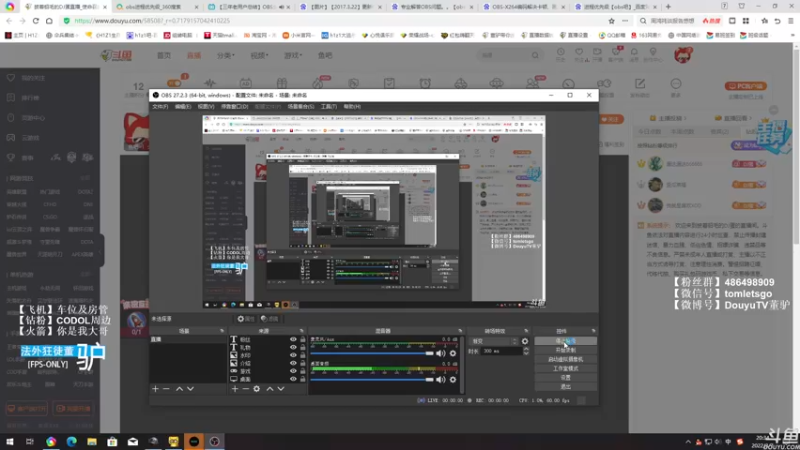Open the 分类 dropdown on Douyu page
This screenshot has width=800, height=450.
tap(226, 55)
